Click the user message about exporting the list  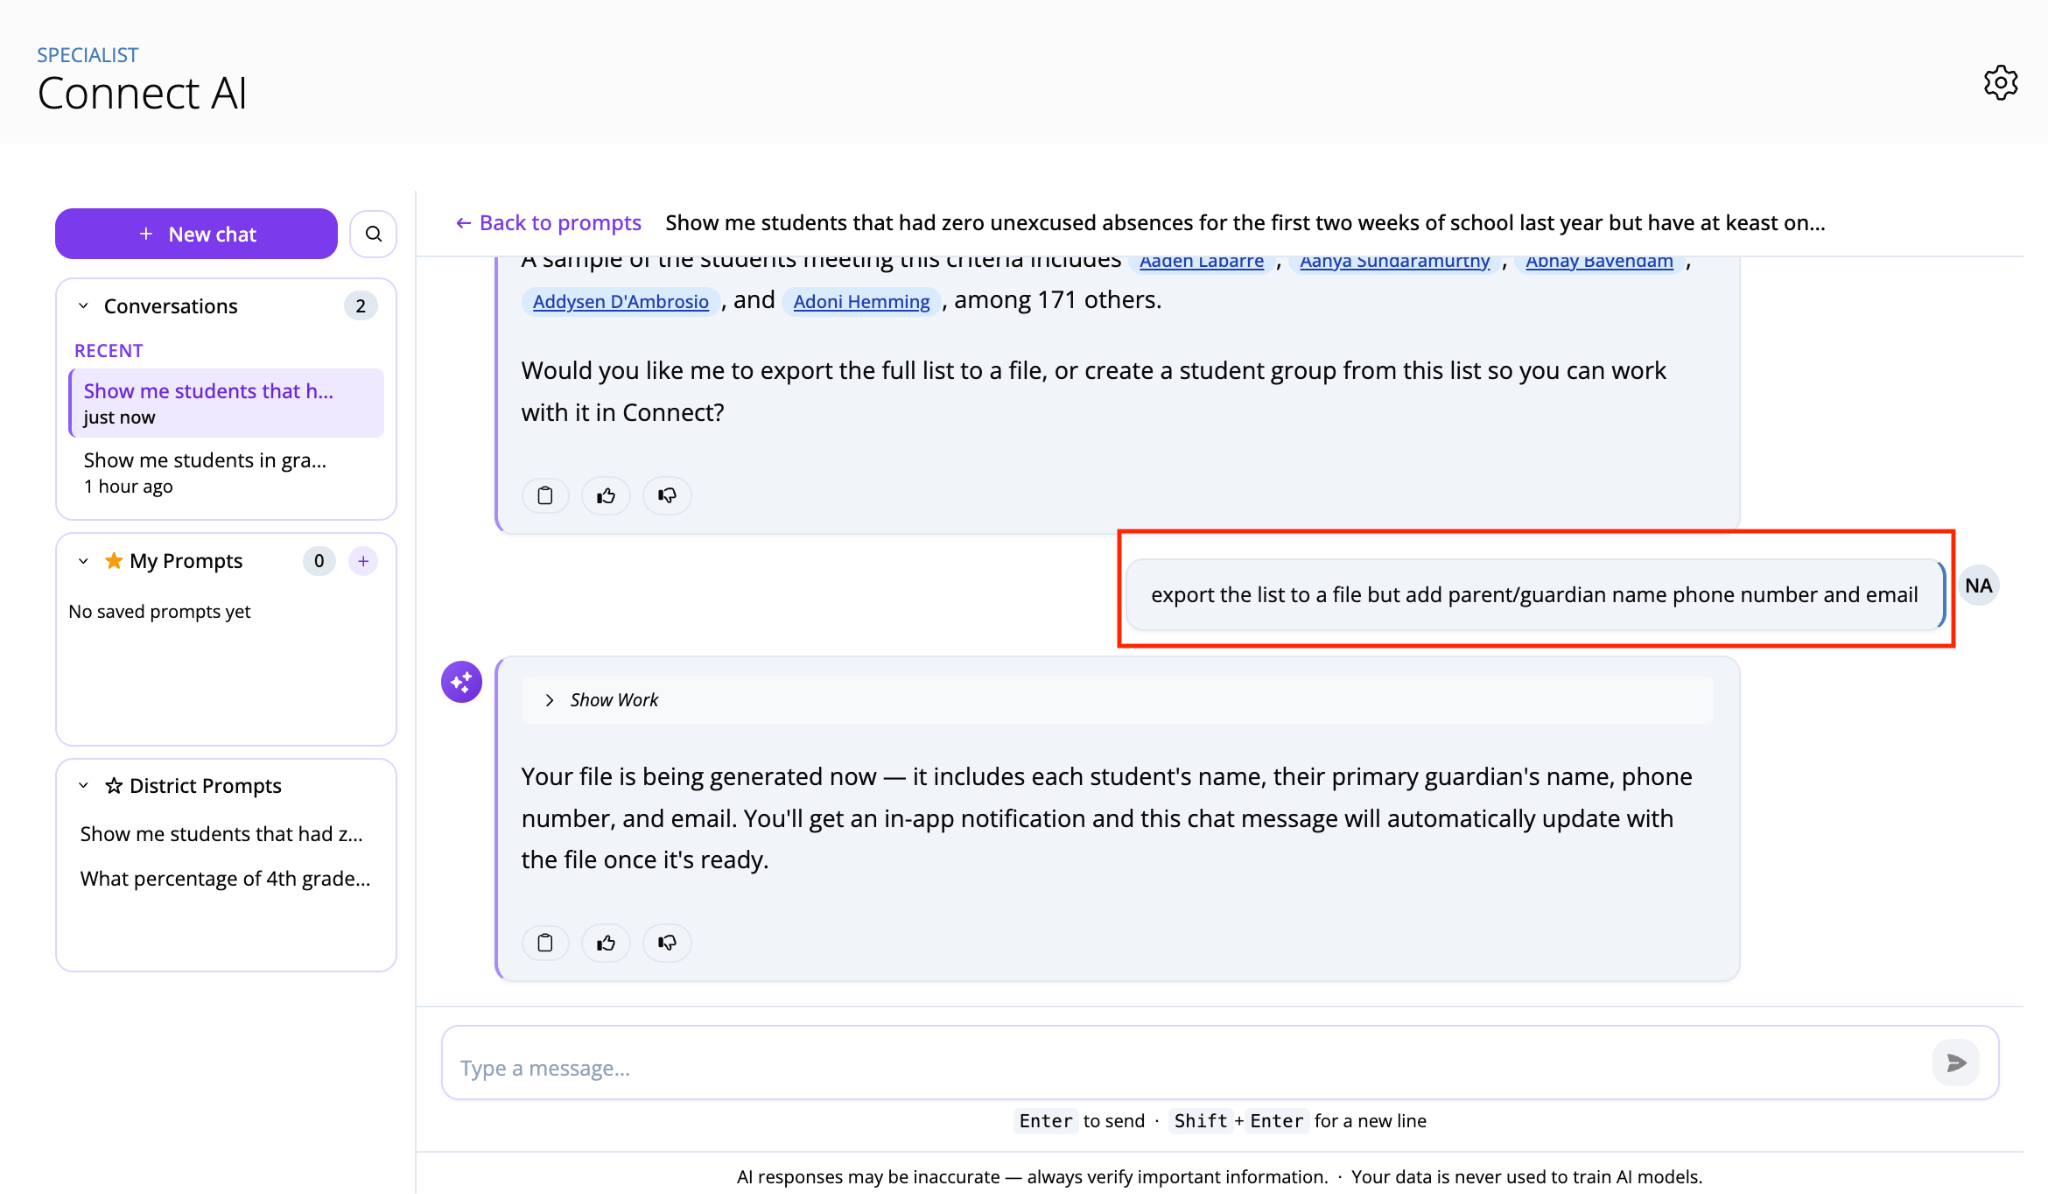1534,595
